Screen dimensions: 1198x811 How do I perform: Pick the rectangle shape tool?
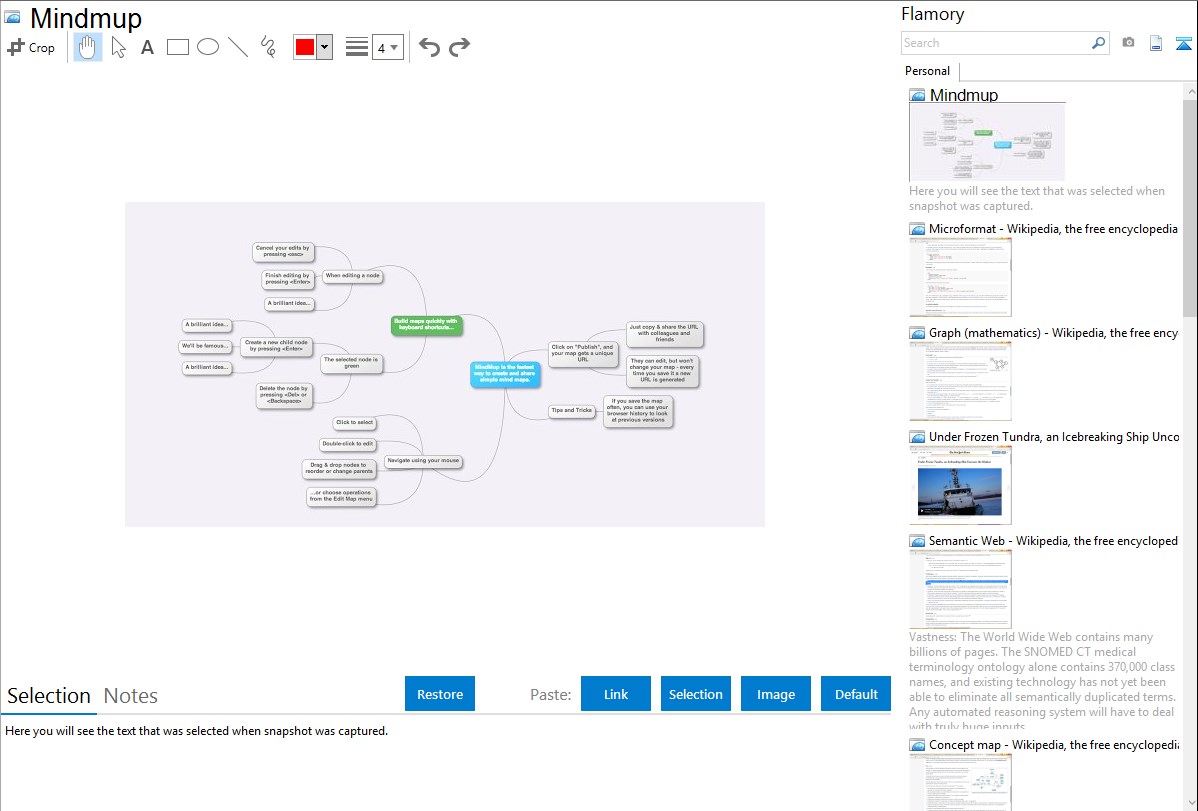(178, 47)
